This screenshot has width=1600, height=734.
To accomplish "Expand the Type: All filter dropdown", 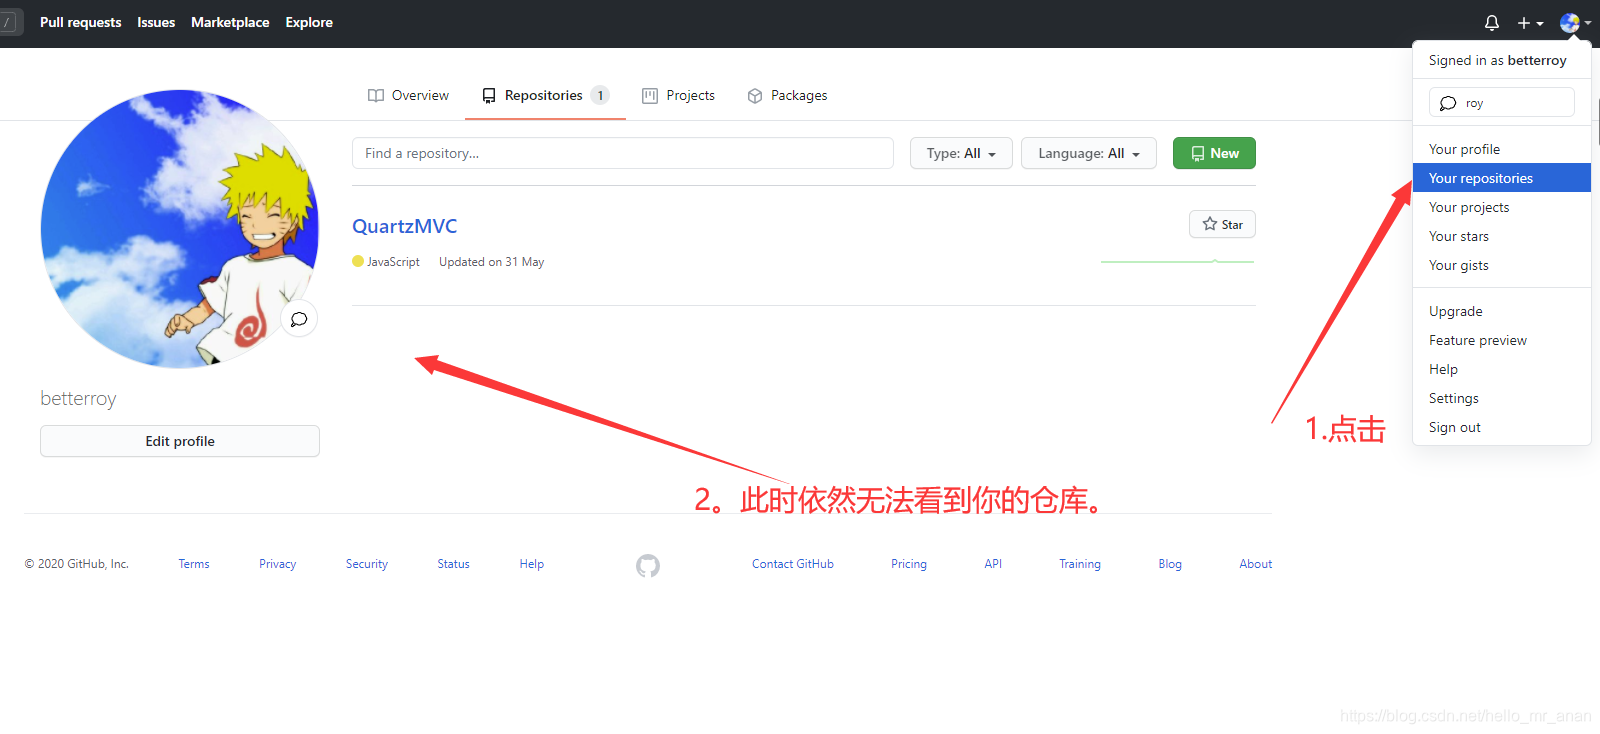I will [x=961, y=153].
